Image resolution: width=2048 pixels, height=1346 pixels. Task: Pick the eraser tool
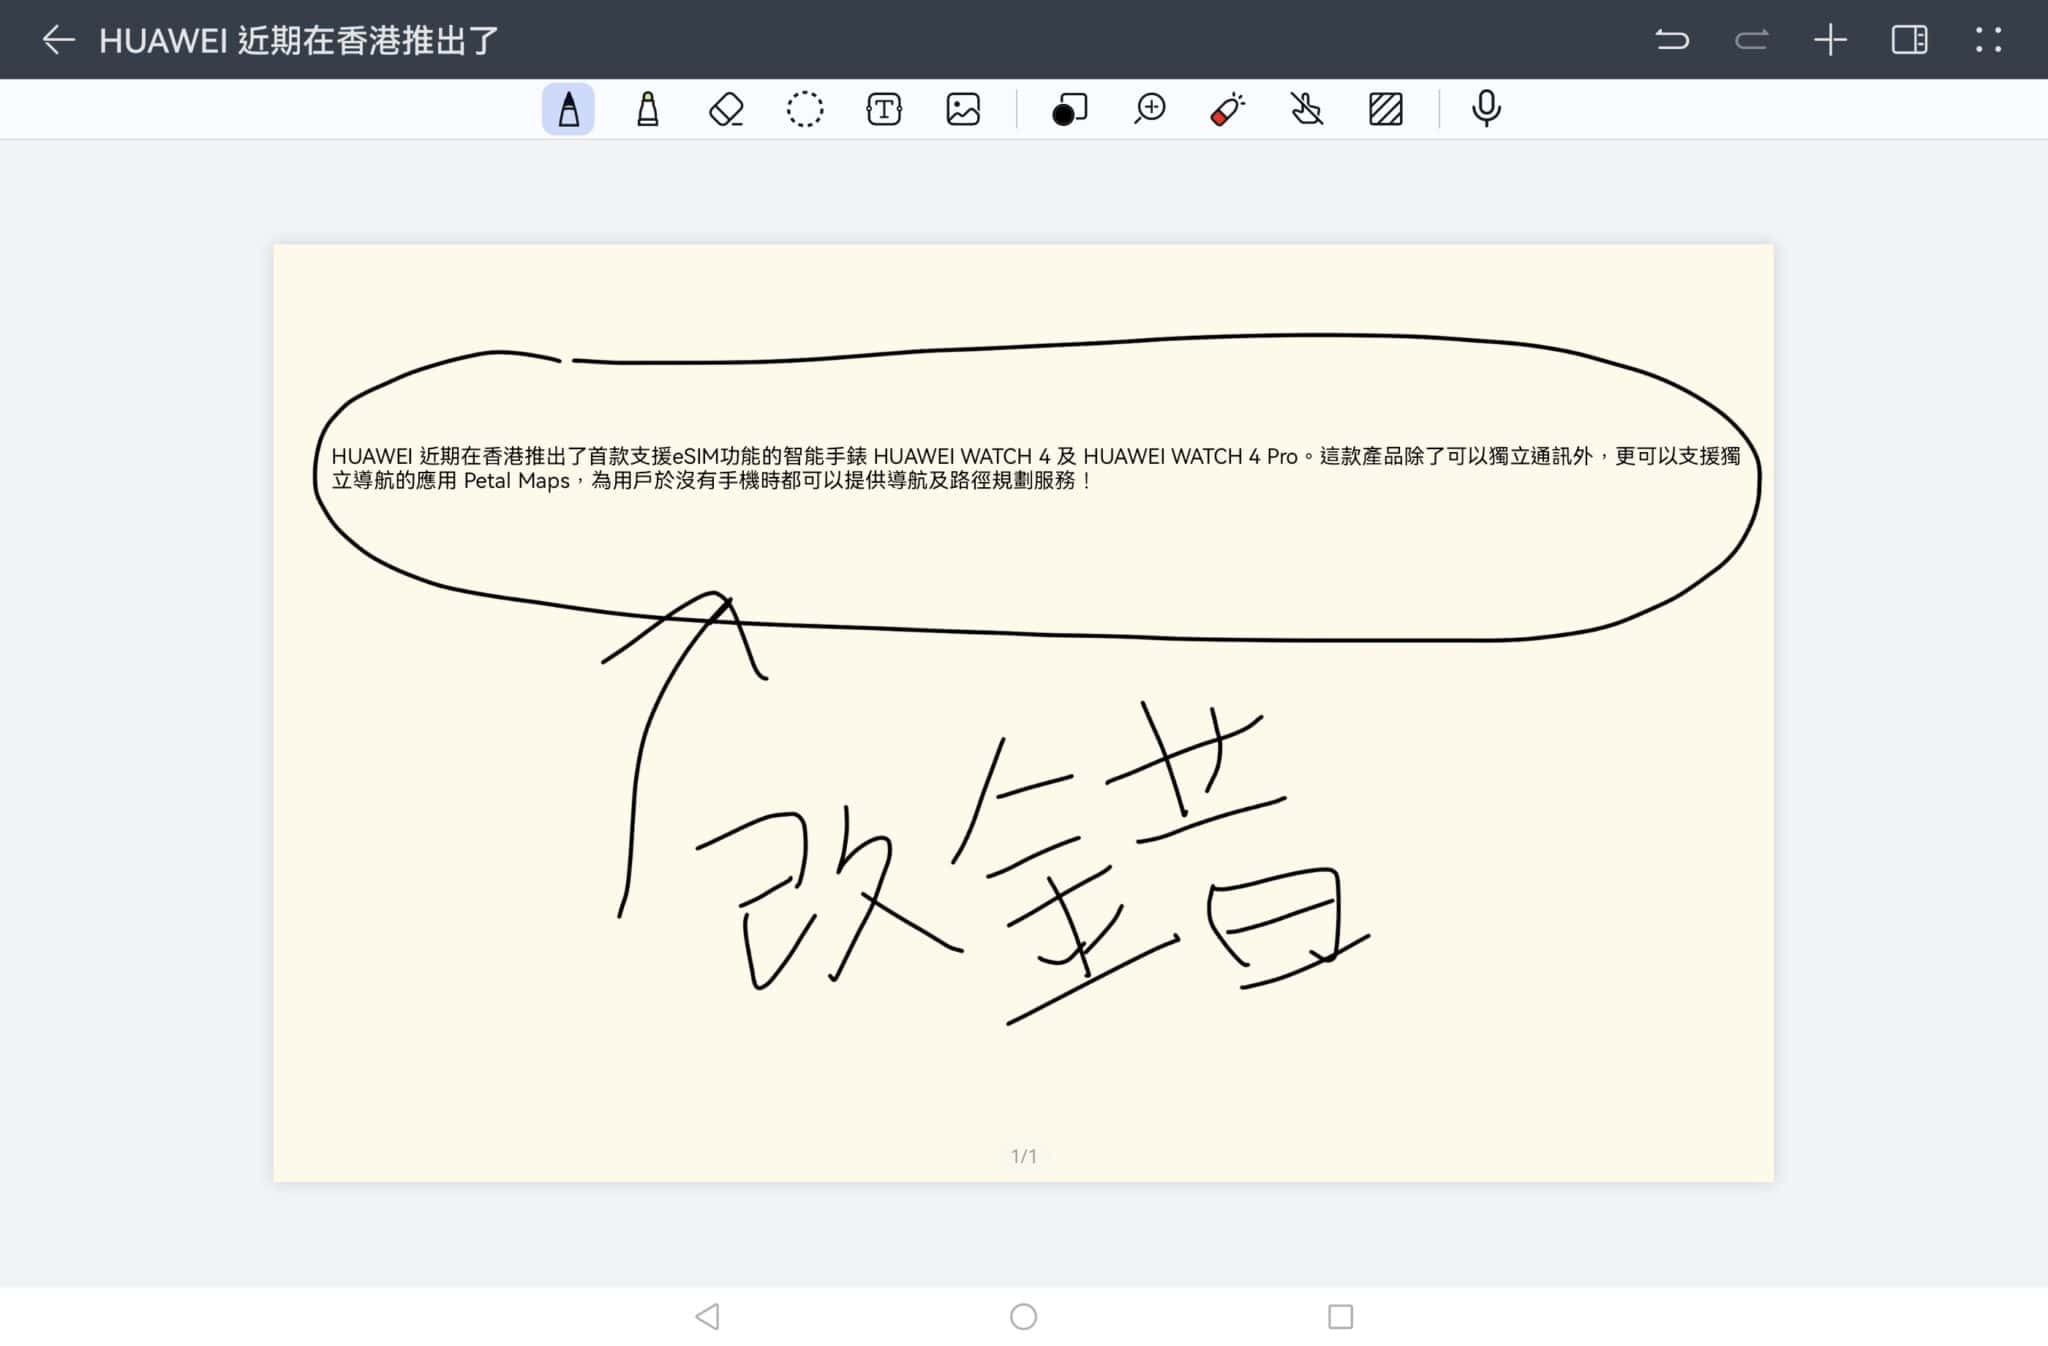(726, 110)
